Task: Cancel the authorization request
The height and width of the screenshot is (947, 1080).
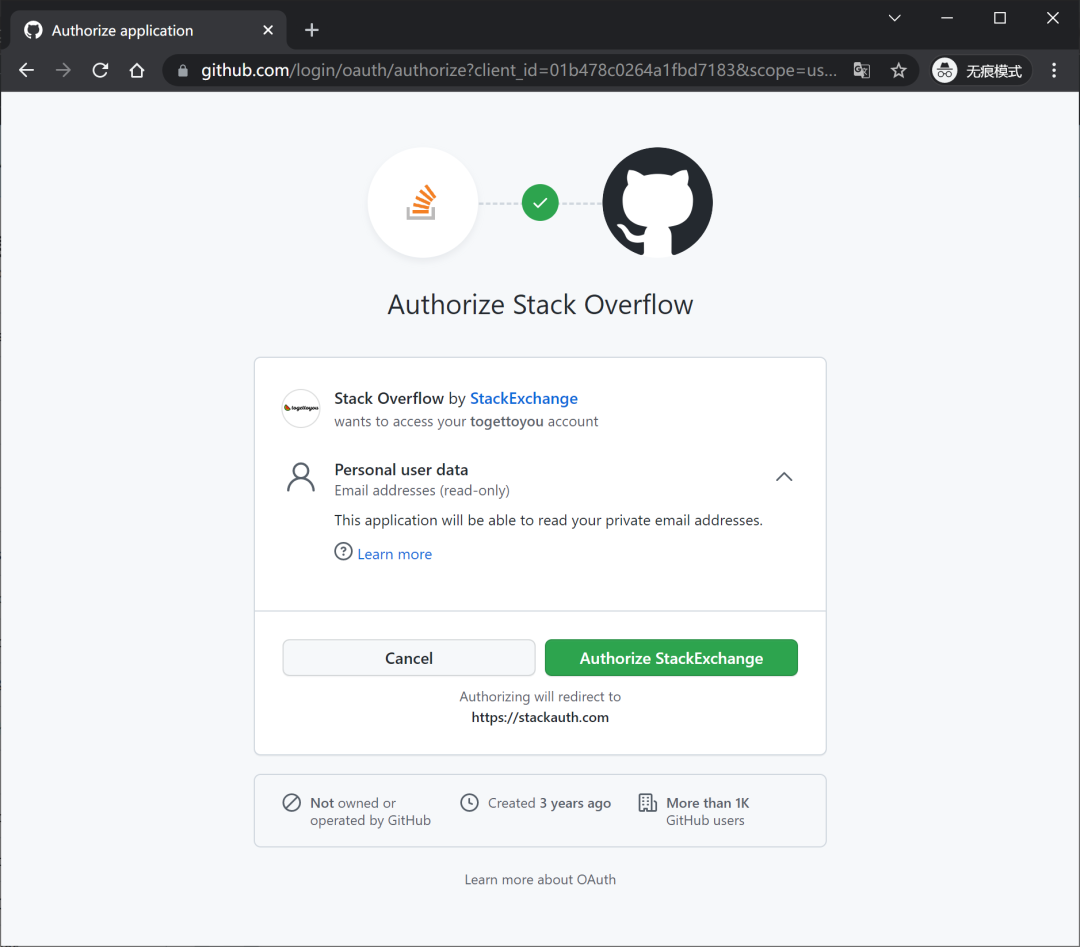Action: pos(408,658)
